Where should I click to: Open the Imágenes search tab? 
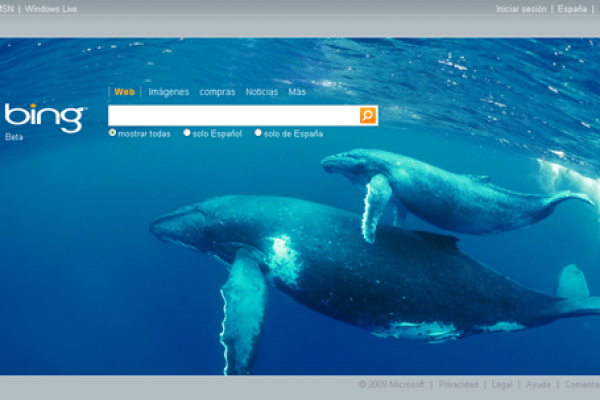coord(168,92)
